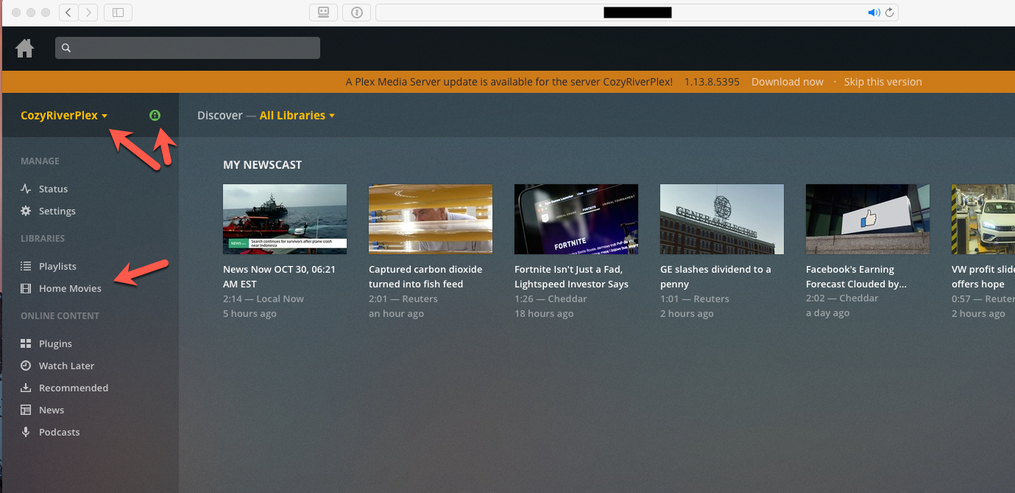
Task: Click the Safari reload icon
Action: click(889, 12)
